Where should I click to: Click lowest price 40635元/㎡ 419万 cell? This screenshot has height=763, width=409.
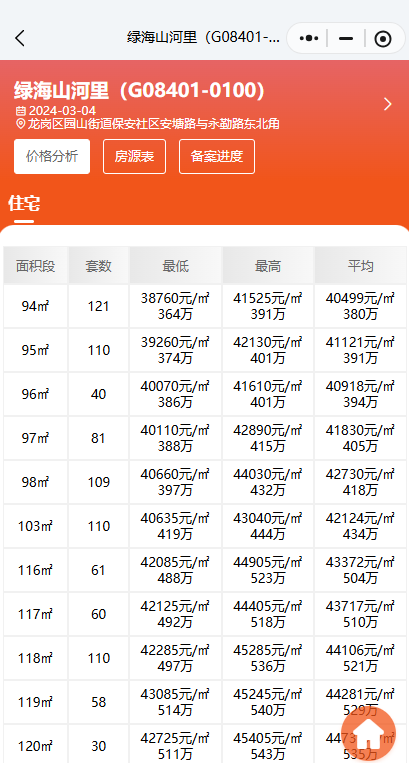175,526
